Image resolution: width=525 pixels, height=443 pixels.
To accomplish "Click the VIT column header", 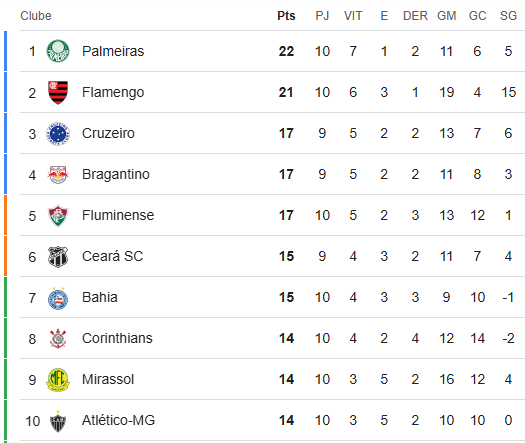I will 353,16.
